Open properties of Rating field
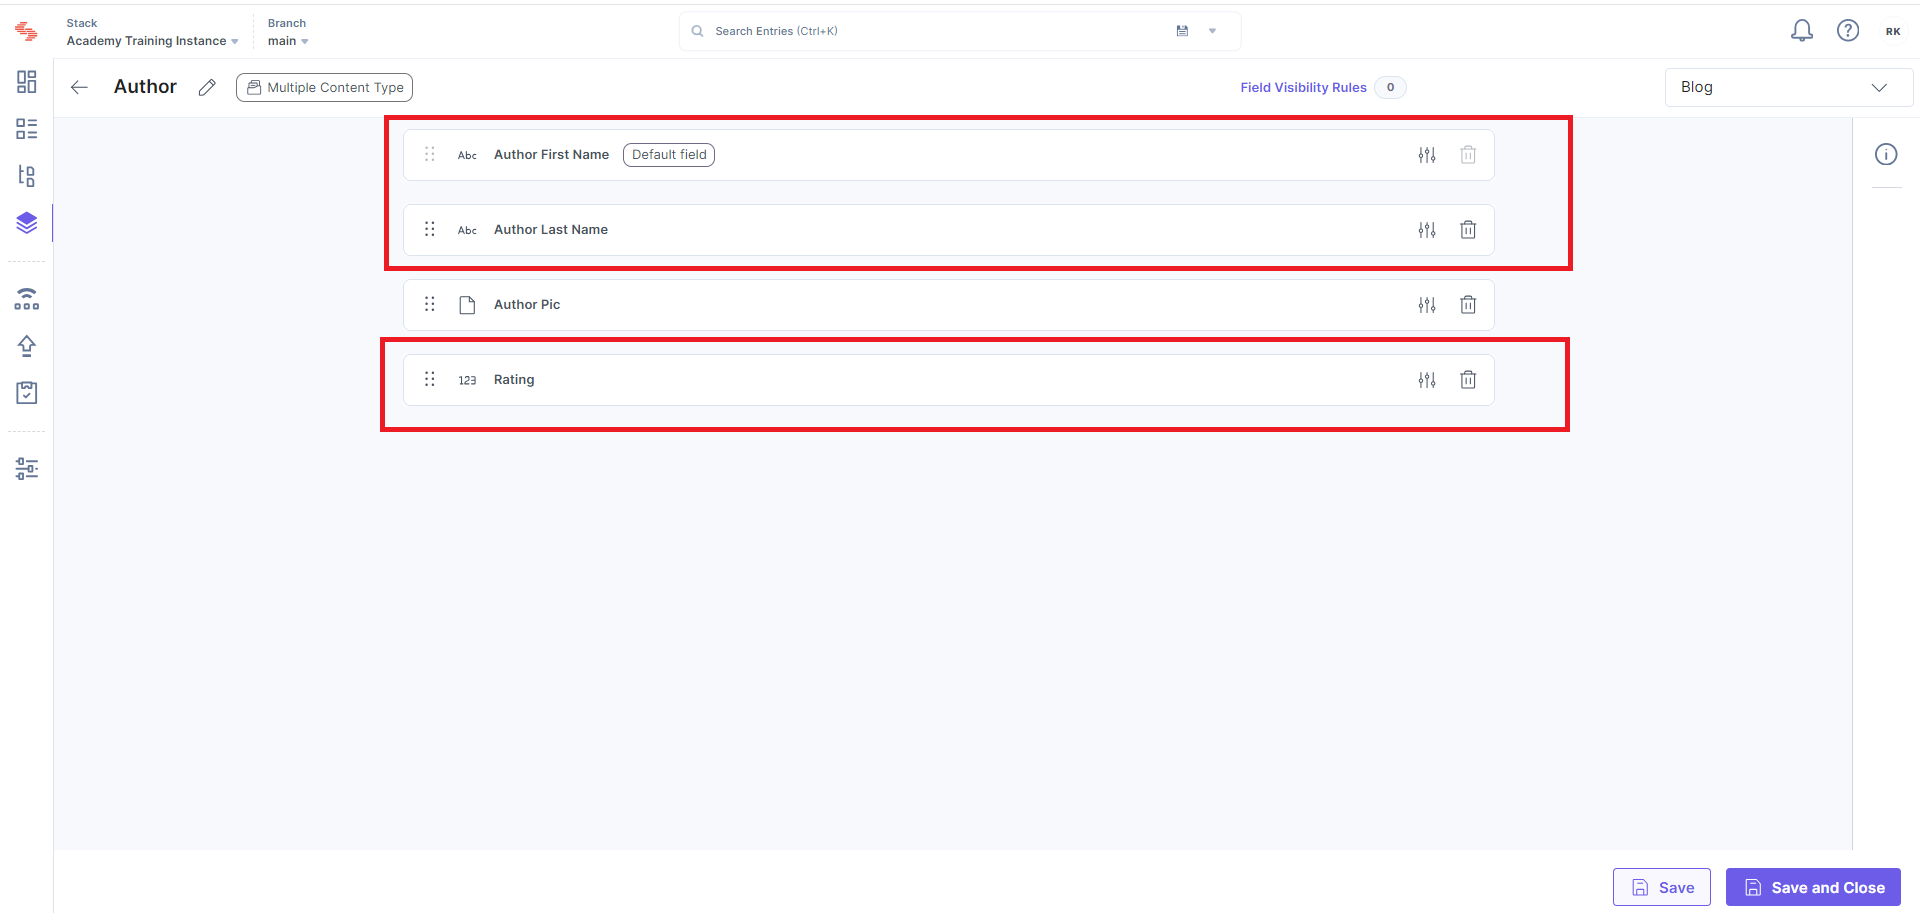 (1427, 380)
